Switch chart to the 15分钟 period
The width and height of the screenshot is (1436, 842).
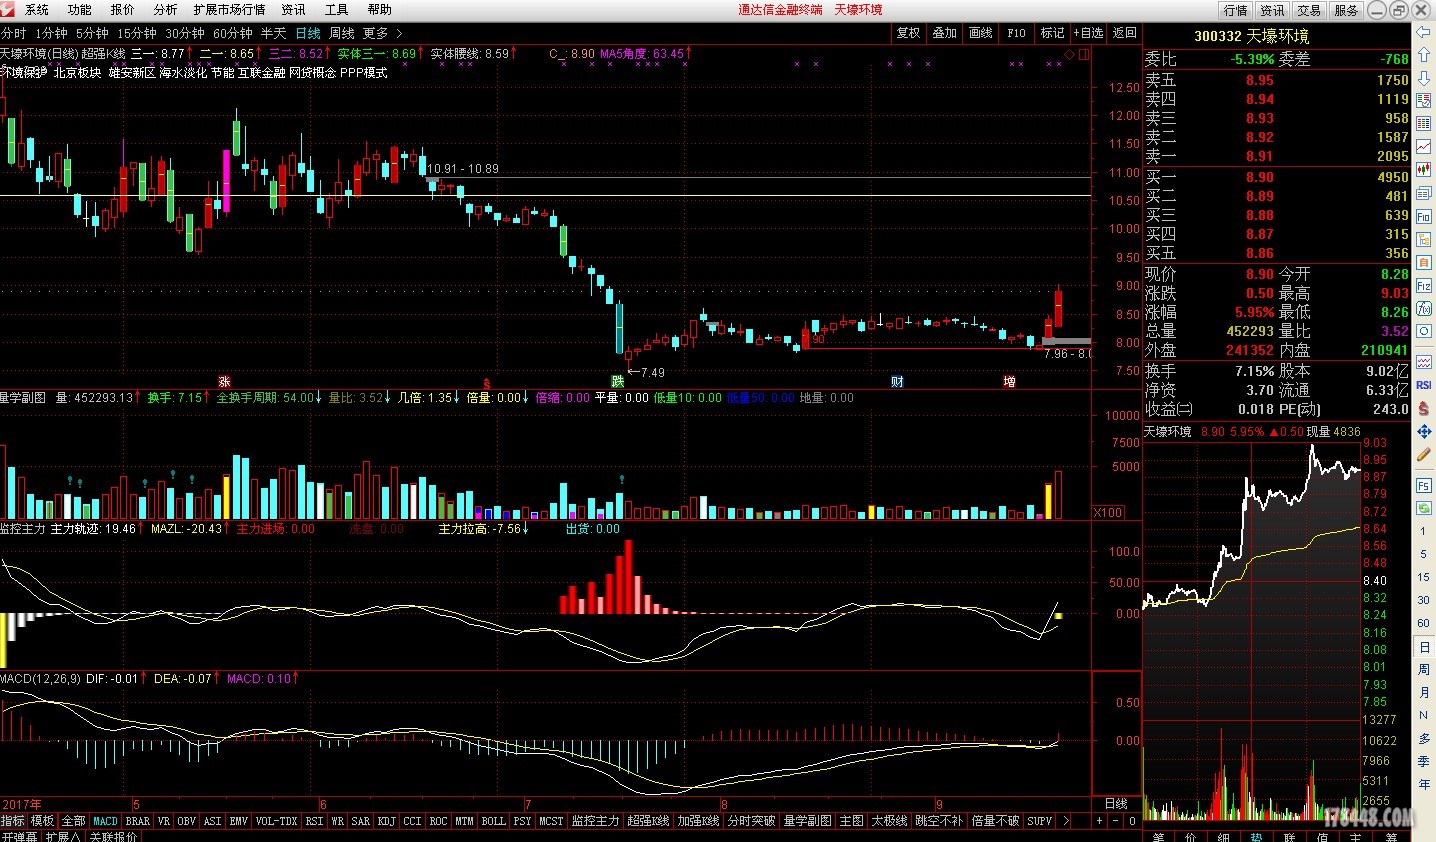click(137, 33)
